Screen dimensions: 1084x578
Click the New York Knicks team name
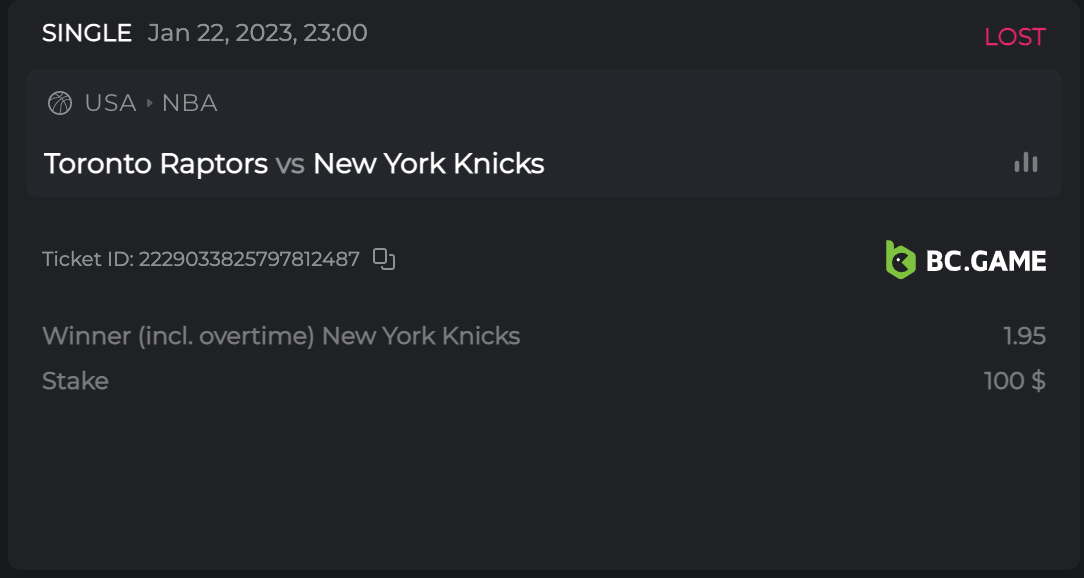[x=428, y=163]
